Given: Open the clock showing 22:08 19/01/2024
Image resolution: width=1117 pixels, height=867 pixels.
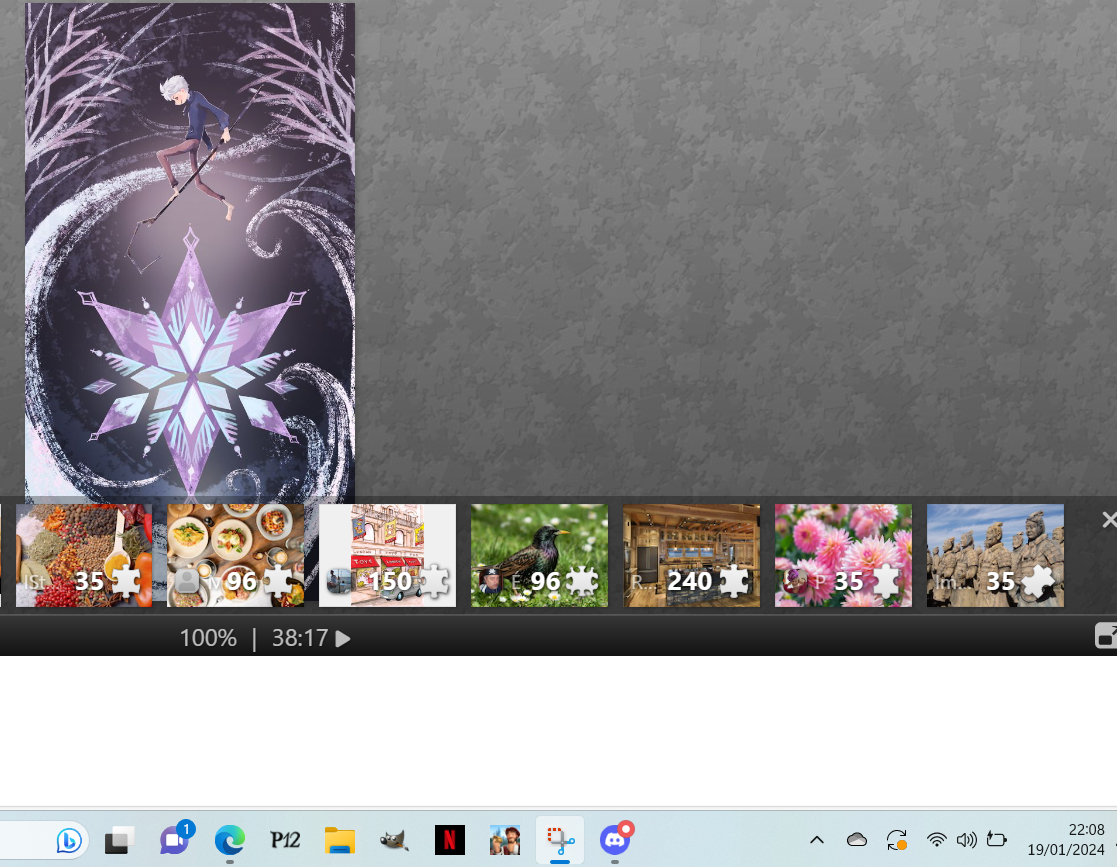Looking at the screenshot, I should (x=1066, y=840).
